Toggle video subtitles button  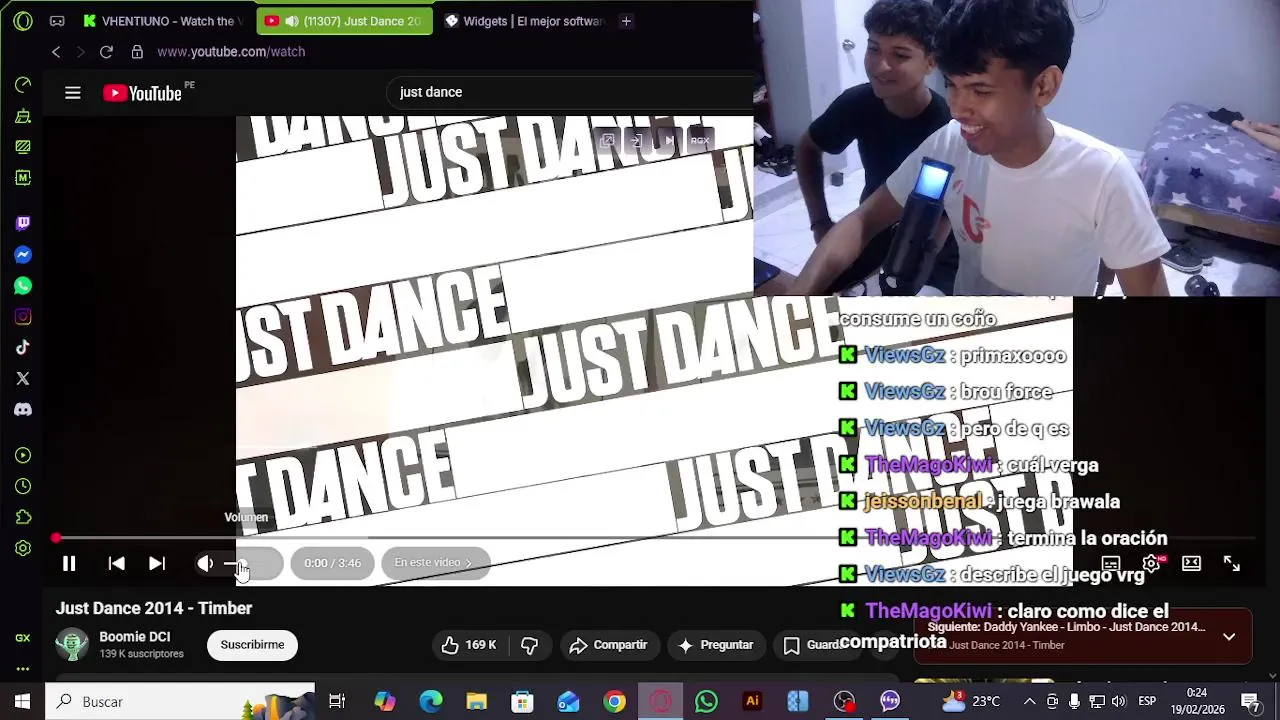[x=1110, y=564]
